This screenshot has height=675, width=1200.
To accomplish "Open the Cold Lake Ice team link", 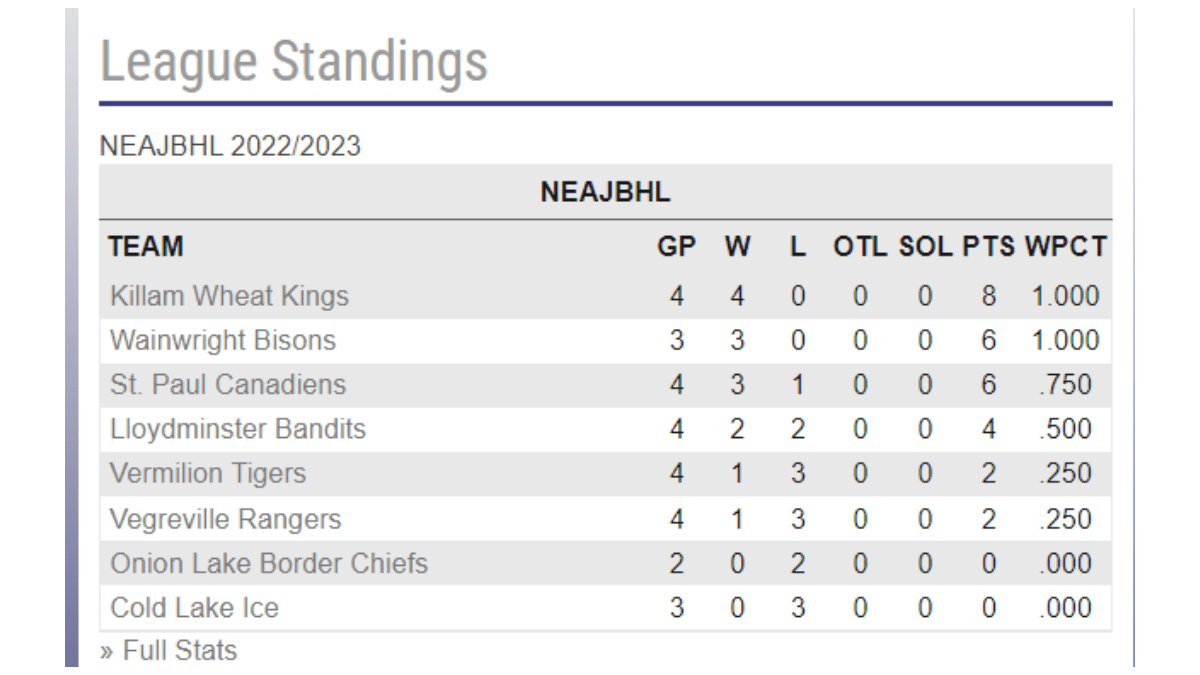I will (x=194, y=608).
